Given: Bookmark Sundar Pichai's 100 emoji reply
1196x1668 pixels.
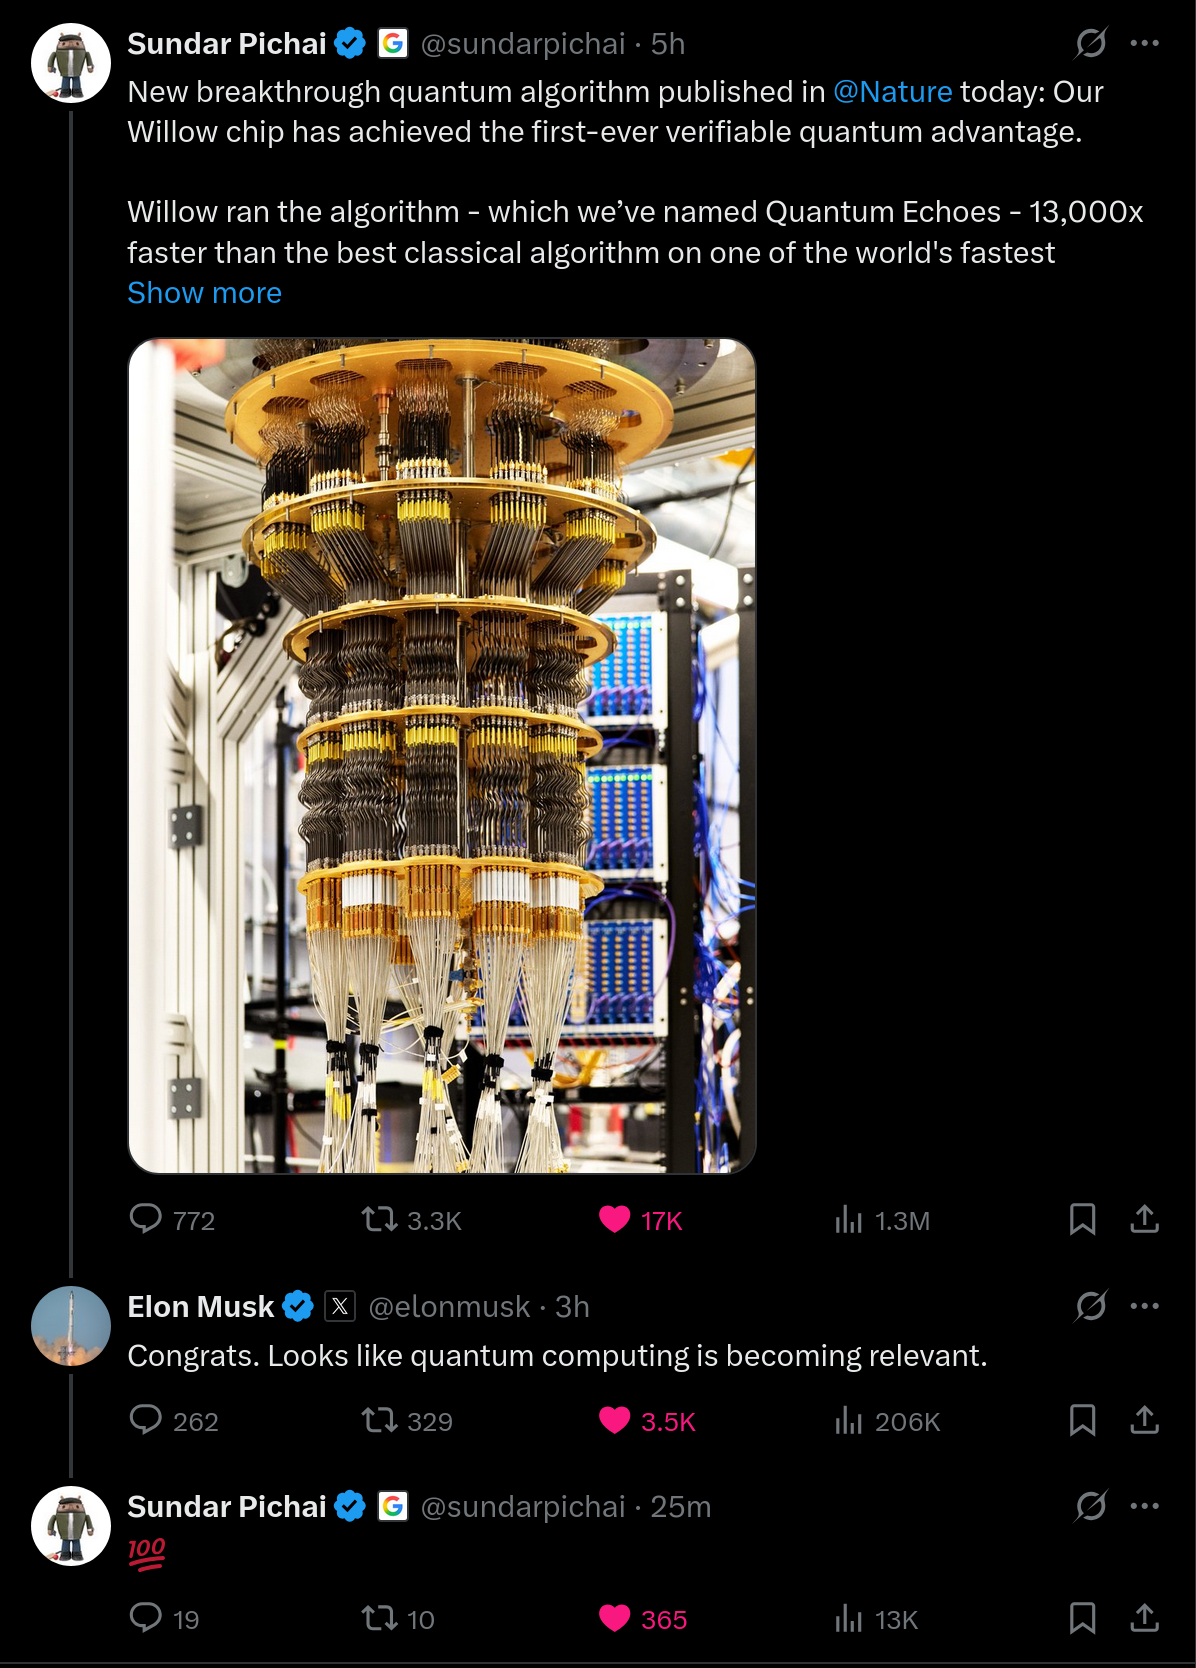Looking at the screenshot, I should tap(1082, 1618).
